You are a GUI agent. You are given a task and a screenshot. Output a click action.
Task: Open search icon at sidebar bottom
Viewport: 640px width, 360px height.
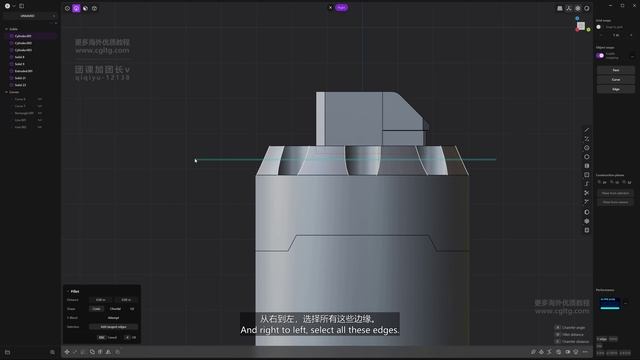point(52,352)
